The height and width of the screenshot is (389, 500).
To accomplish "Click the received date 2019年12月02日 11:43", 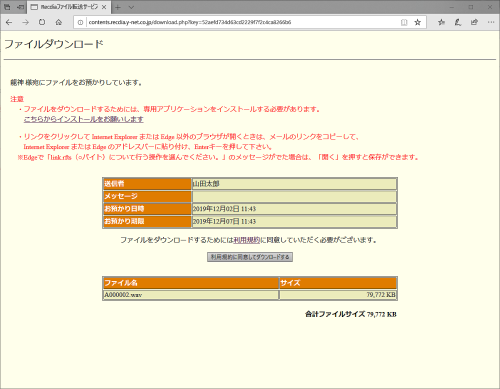I will 224,209.
